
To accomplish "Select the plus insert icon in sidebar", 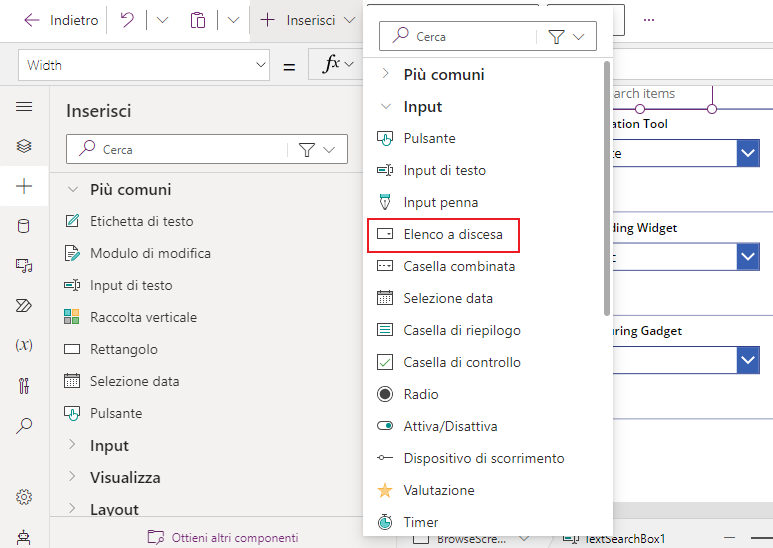I will (x=24, y=186).
